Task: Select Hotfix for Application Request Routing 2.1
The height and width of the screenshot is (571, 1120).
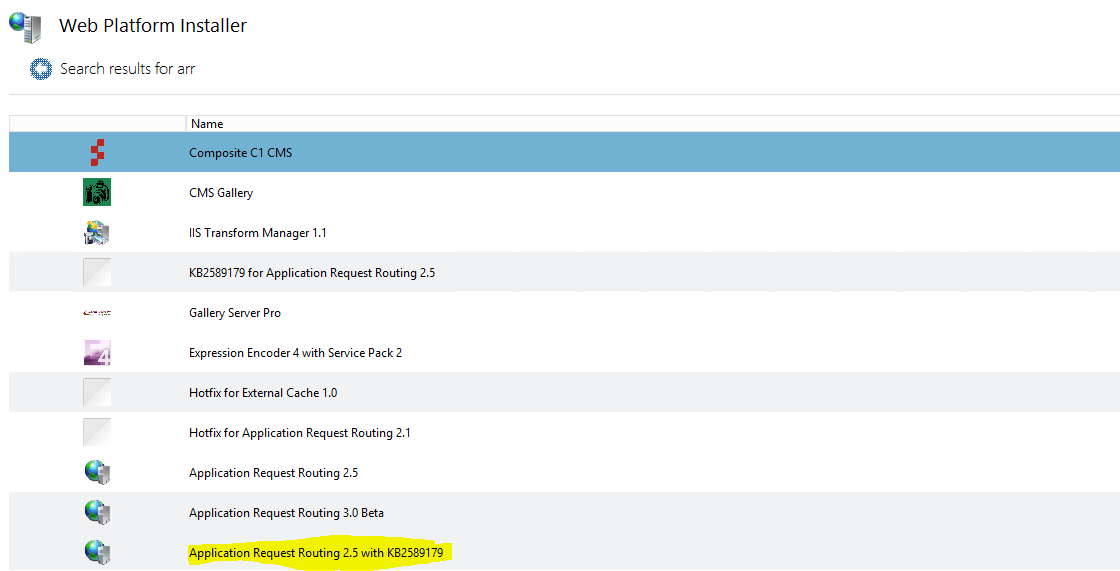Action: pyautogui.click(x=300, y=433)
